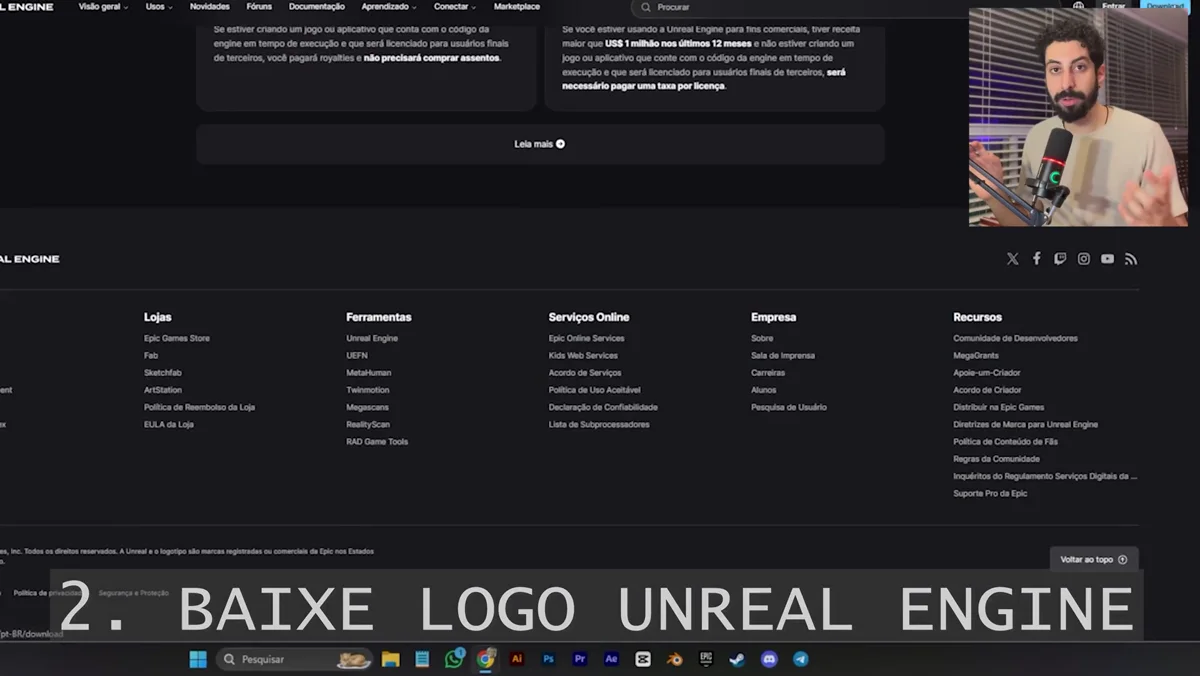Screen dimensions: 1200x676
Task: Click the Instagram icon in the footer
Action: [x=1084, y=258]
